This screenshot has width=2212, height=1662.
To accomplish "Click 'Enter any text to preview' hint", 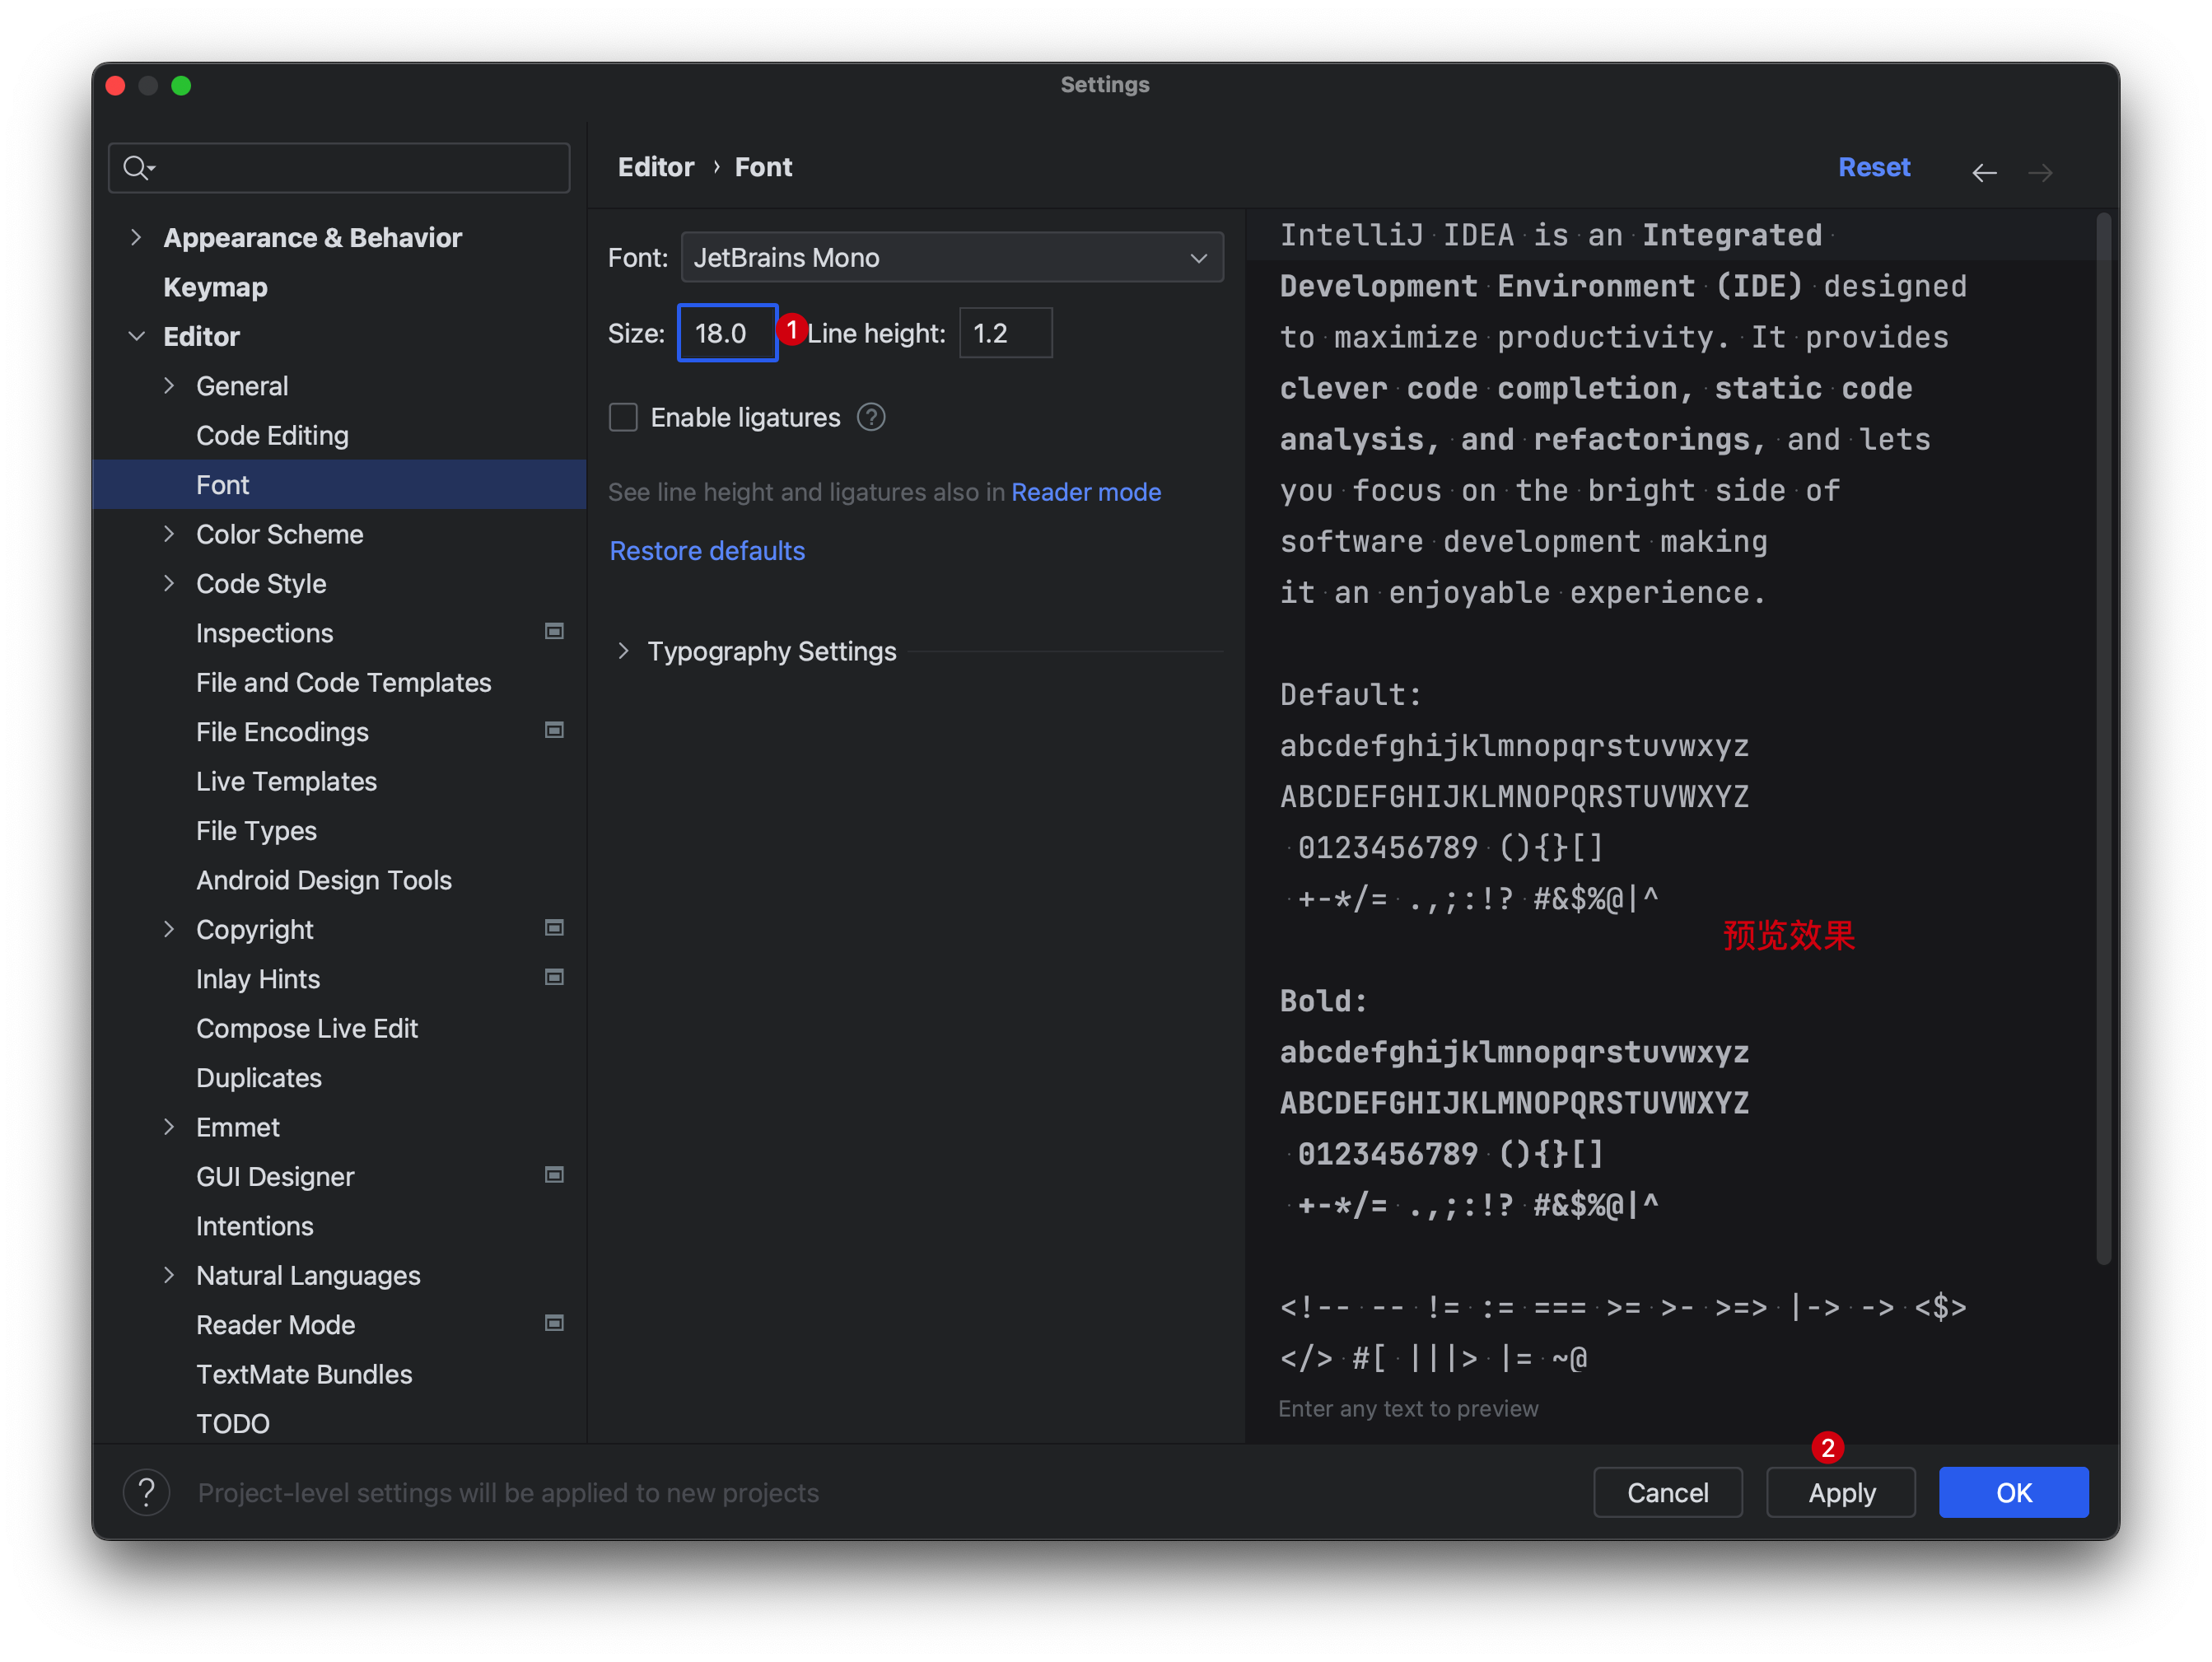I will pyautogui.click(x=1408, y=1408).
